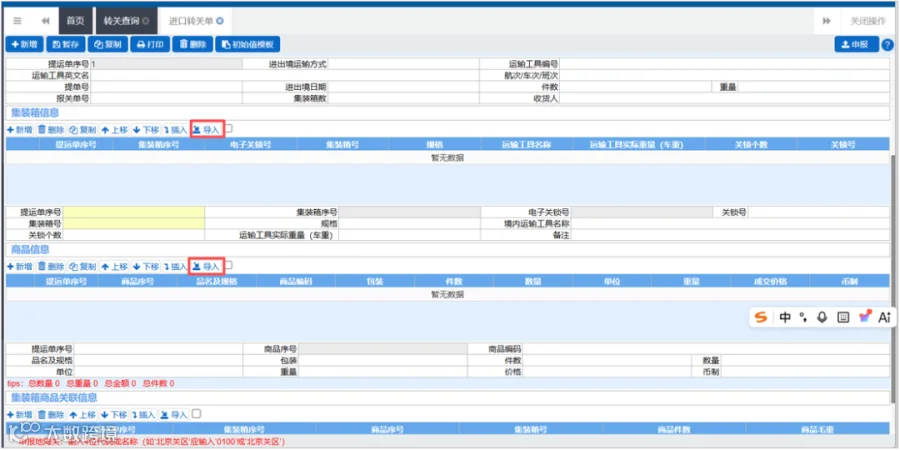Image resolution: width=900 pixels, height=450 pixels.
Task: Click the Ai assistant icon on IME bar
Action: pos(884,317)
